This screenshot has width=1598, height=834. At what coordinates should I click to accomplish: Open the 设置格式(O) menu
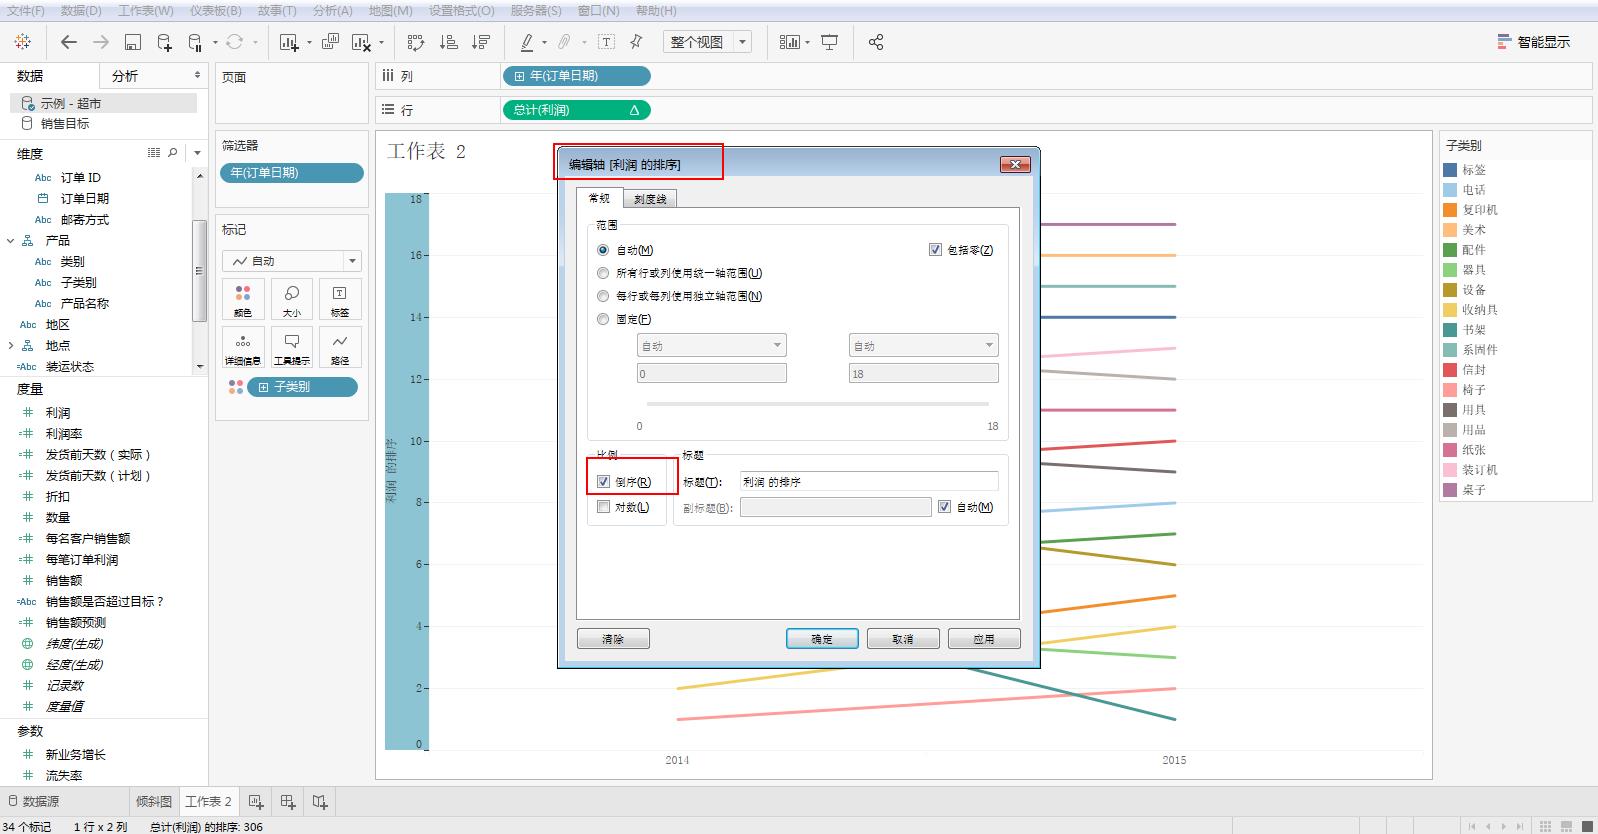[461, 11]
